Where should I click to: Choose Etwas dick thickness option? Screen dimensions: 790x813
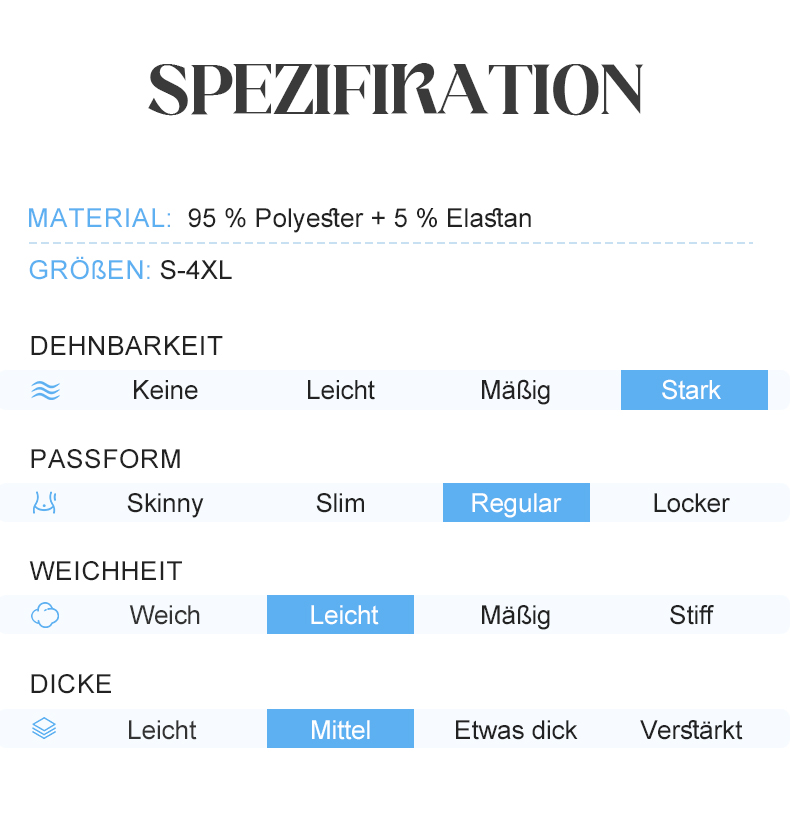coord(515,730)
